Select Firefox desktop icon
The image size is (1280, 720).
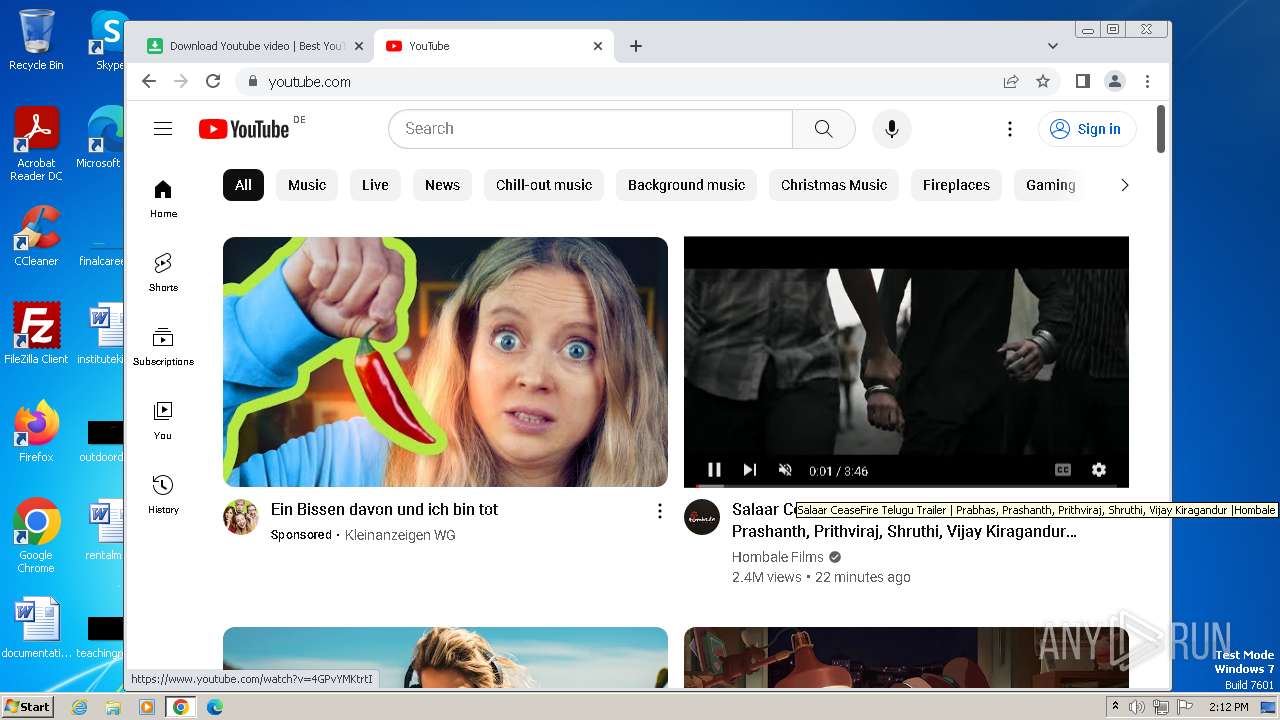36,431
